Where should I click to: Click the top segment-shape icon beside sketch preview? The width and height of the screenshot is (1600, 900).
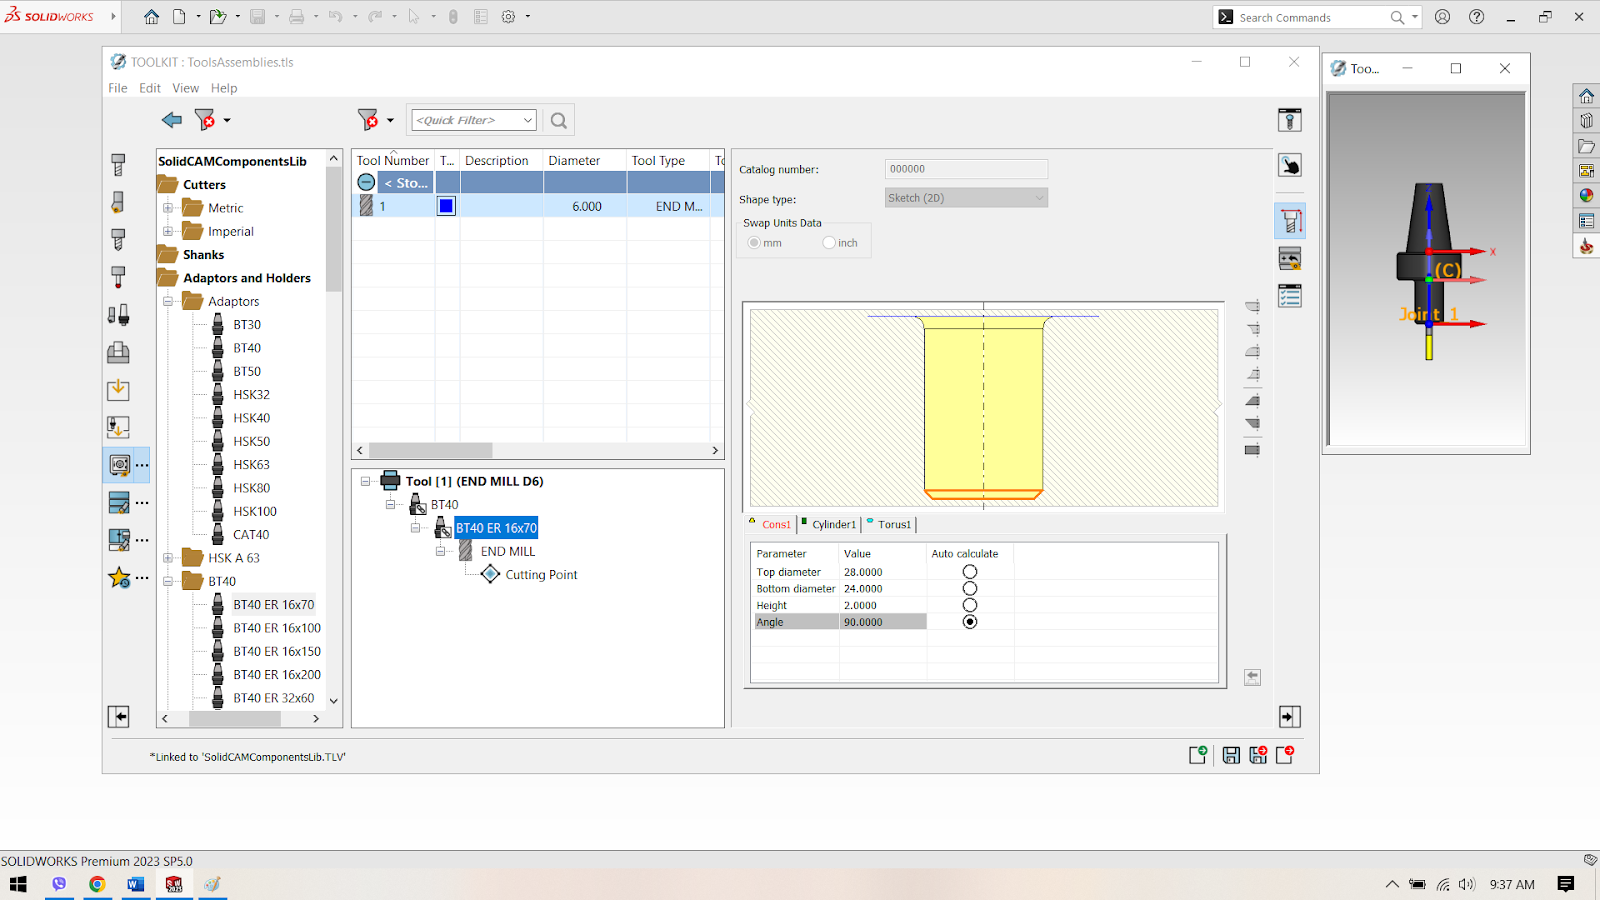[1252, 306]
